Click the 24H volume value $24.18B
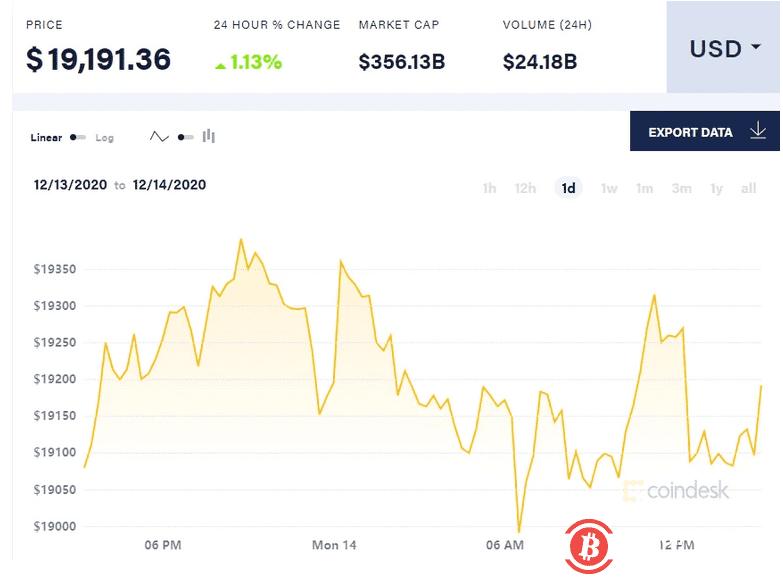 tap(540, 62)
